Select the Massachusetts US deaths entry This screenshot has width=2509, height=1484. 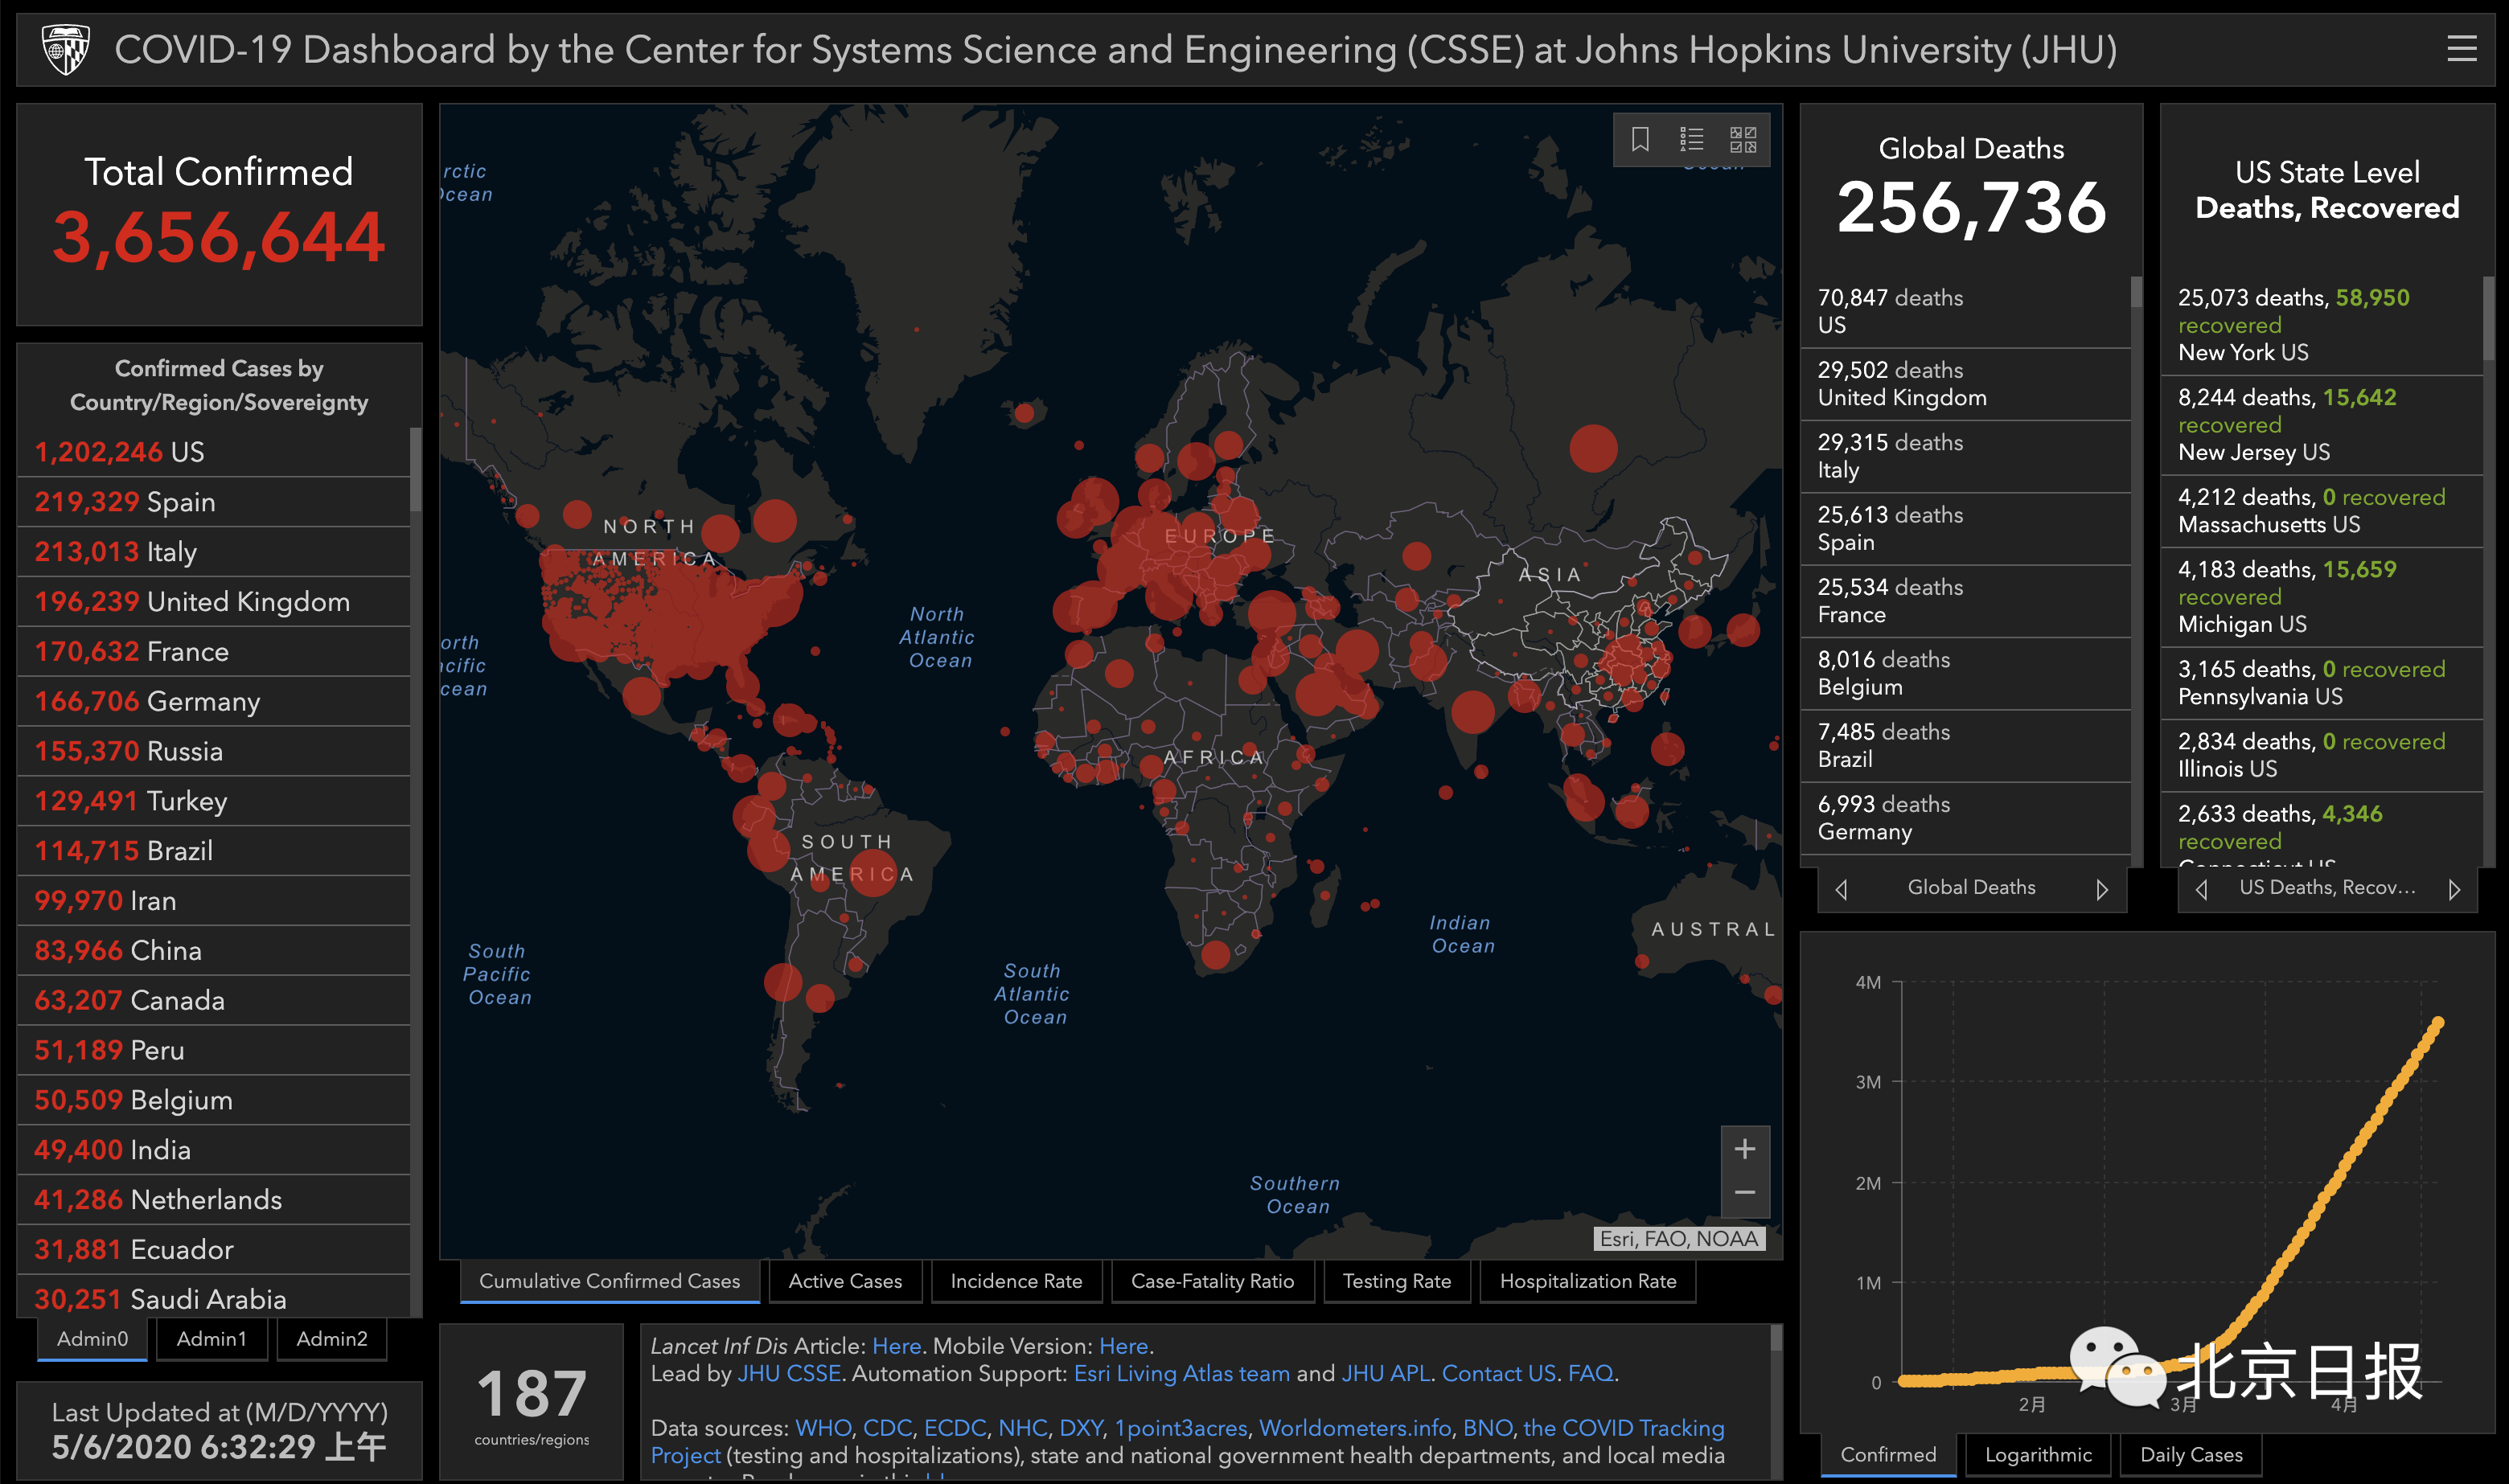point(2321,511)
